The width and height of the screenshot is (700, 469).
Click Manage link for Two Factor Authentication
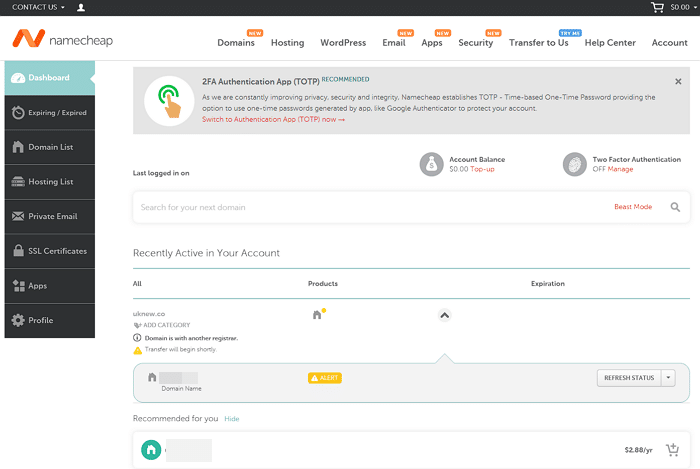coord(620,169)
